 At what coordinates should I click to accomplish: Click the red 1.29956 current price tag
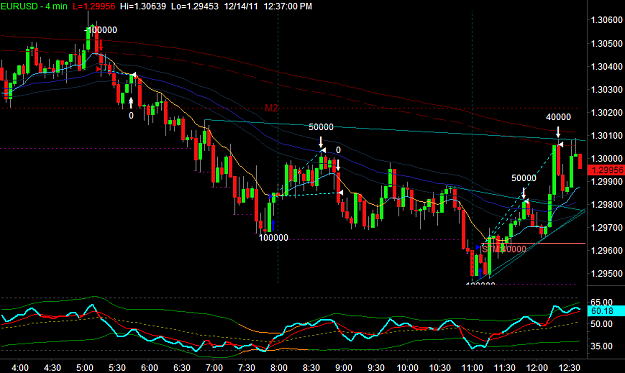pyautogui.click(x=606, y=170)
